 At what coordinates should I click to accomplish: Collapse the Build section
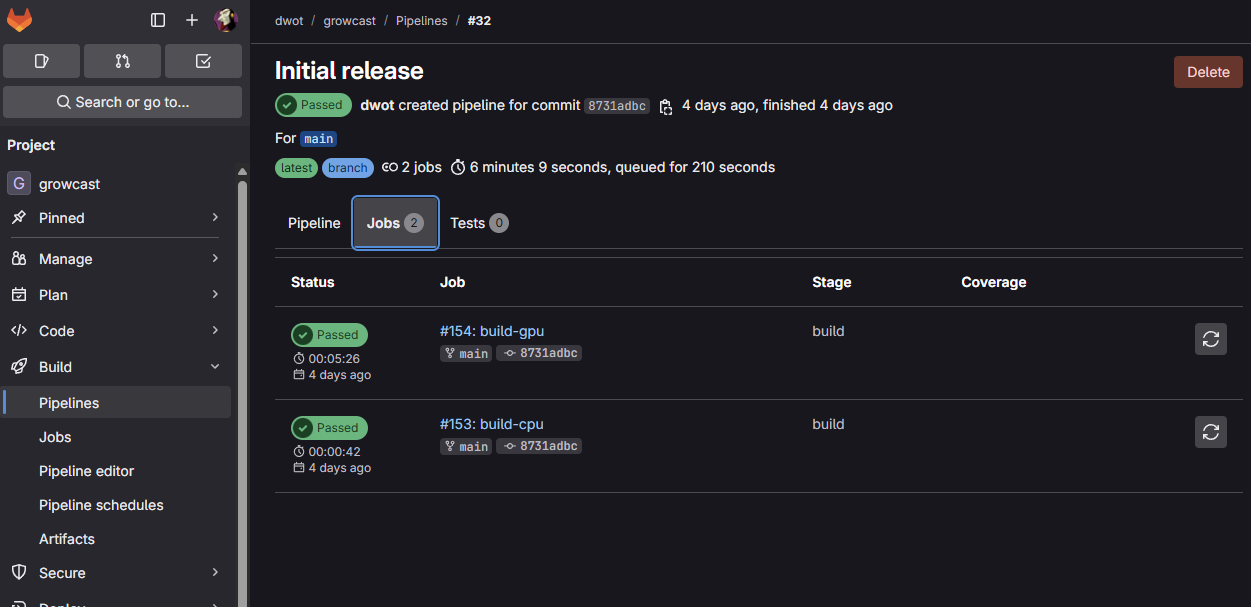click(57, 366)
